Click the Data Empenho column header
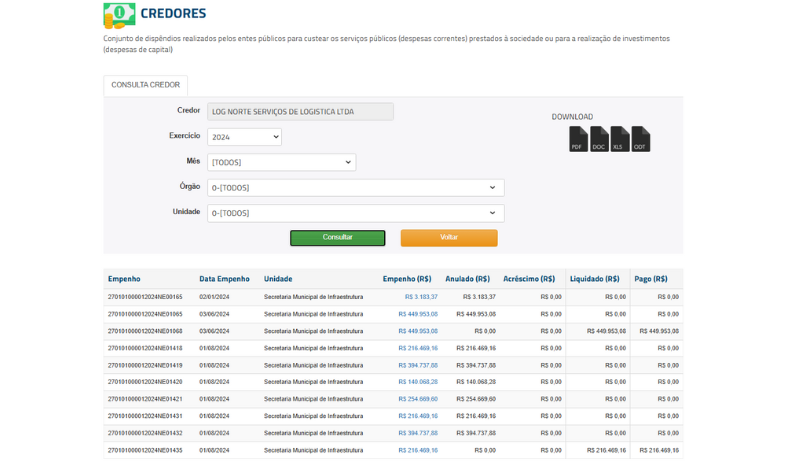Viewport: 800px width, 466px height. (x=224, y=279)
